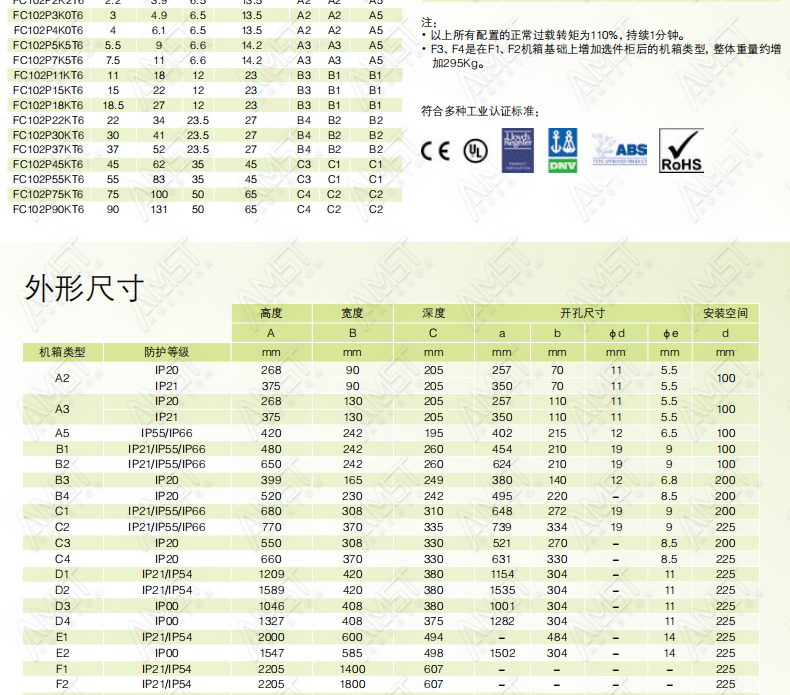
Task: Click the 安装空间 column header
Action: point(726,313)
